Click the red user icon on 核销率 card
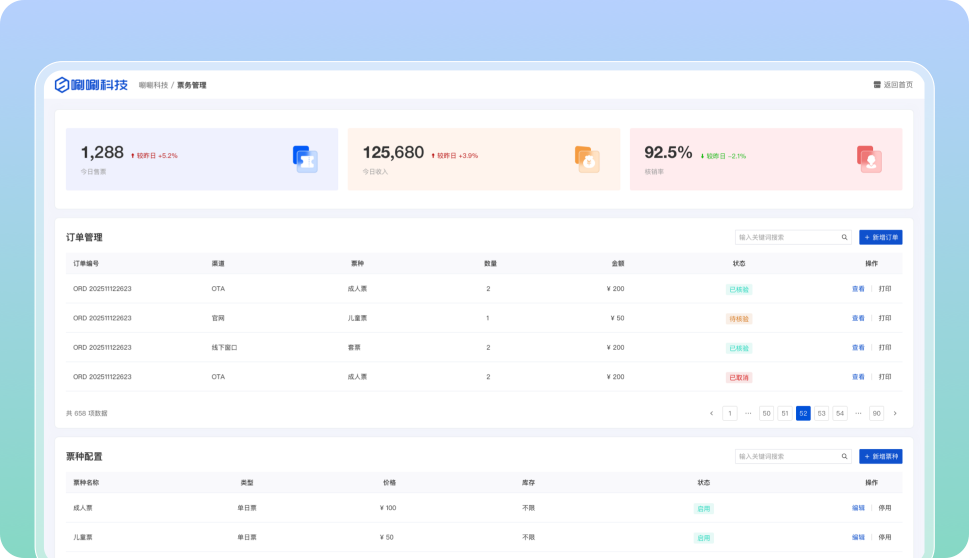Screen dimensions: 969x558 pyautogui.click(x=869, y=159)
